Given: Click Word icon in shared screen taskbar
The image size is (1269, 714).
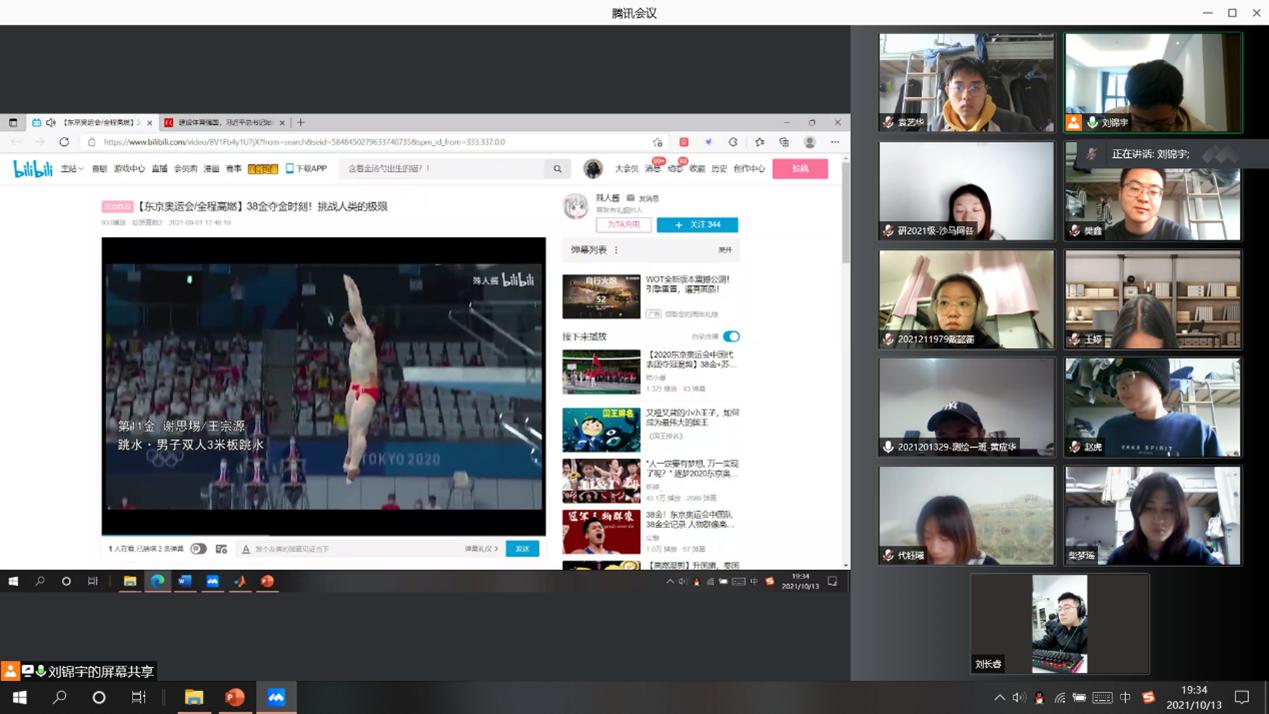Looking at the screenshot, I should (185, 581).
